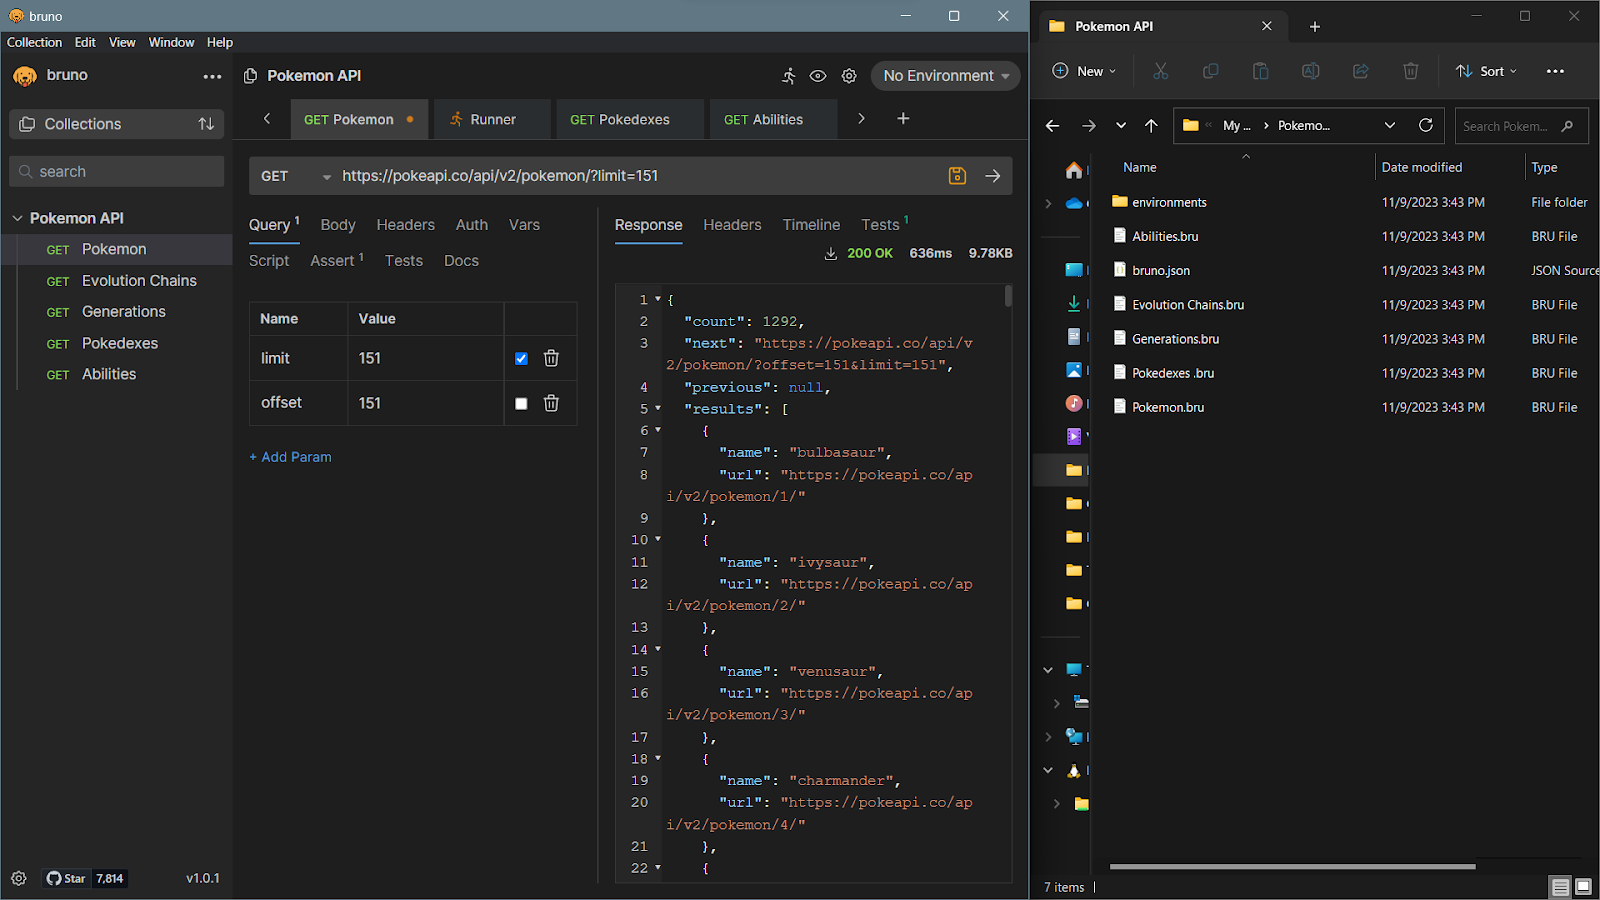Viewport: 1600px width, 900px height.
Task: Open the response Timeline tab
Action: coord(811,225)
